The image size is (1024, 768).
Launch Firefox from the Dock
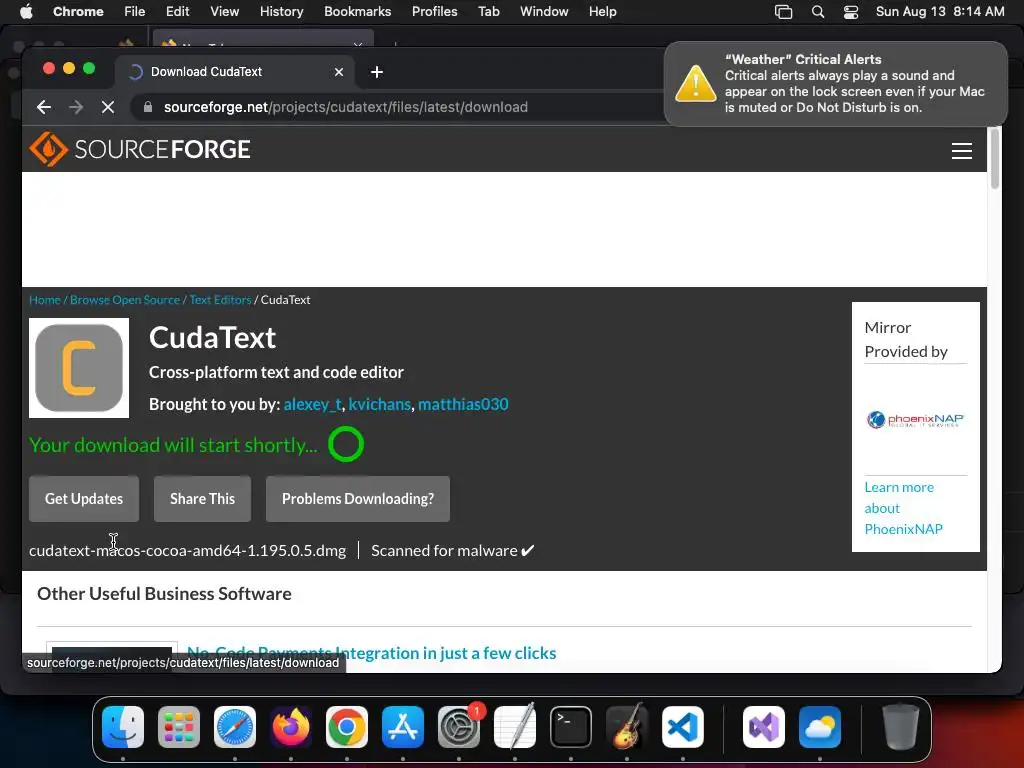[x=291, y=727]
